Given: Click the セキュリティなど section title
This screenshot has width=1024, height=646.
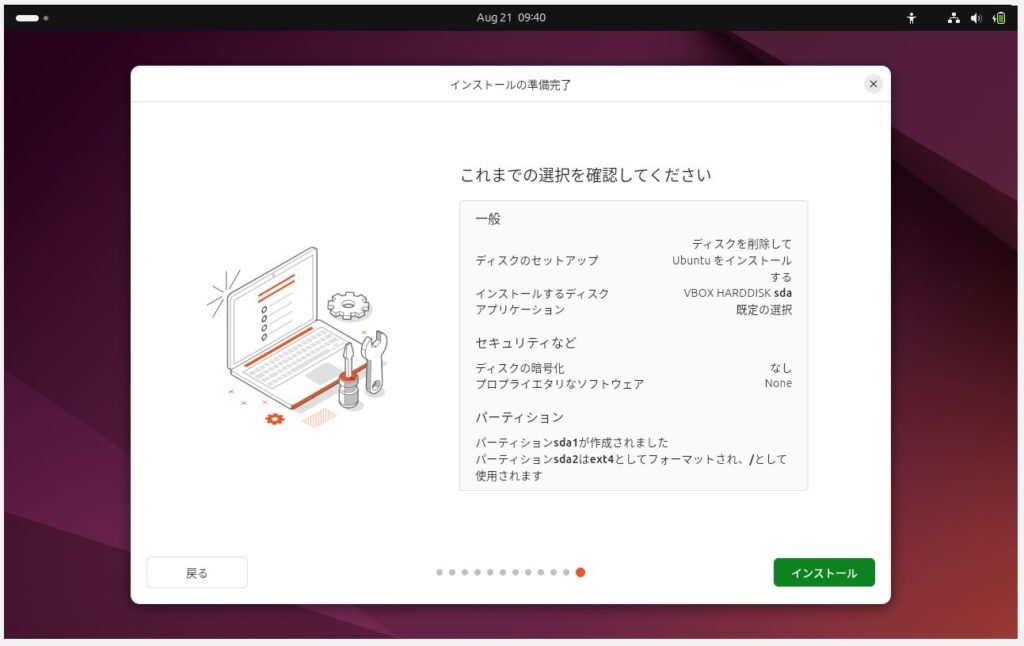Looking at the screenshot, I should (526, 342).
